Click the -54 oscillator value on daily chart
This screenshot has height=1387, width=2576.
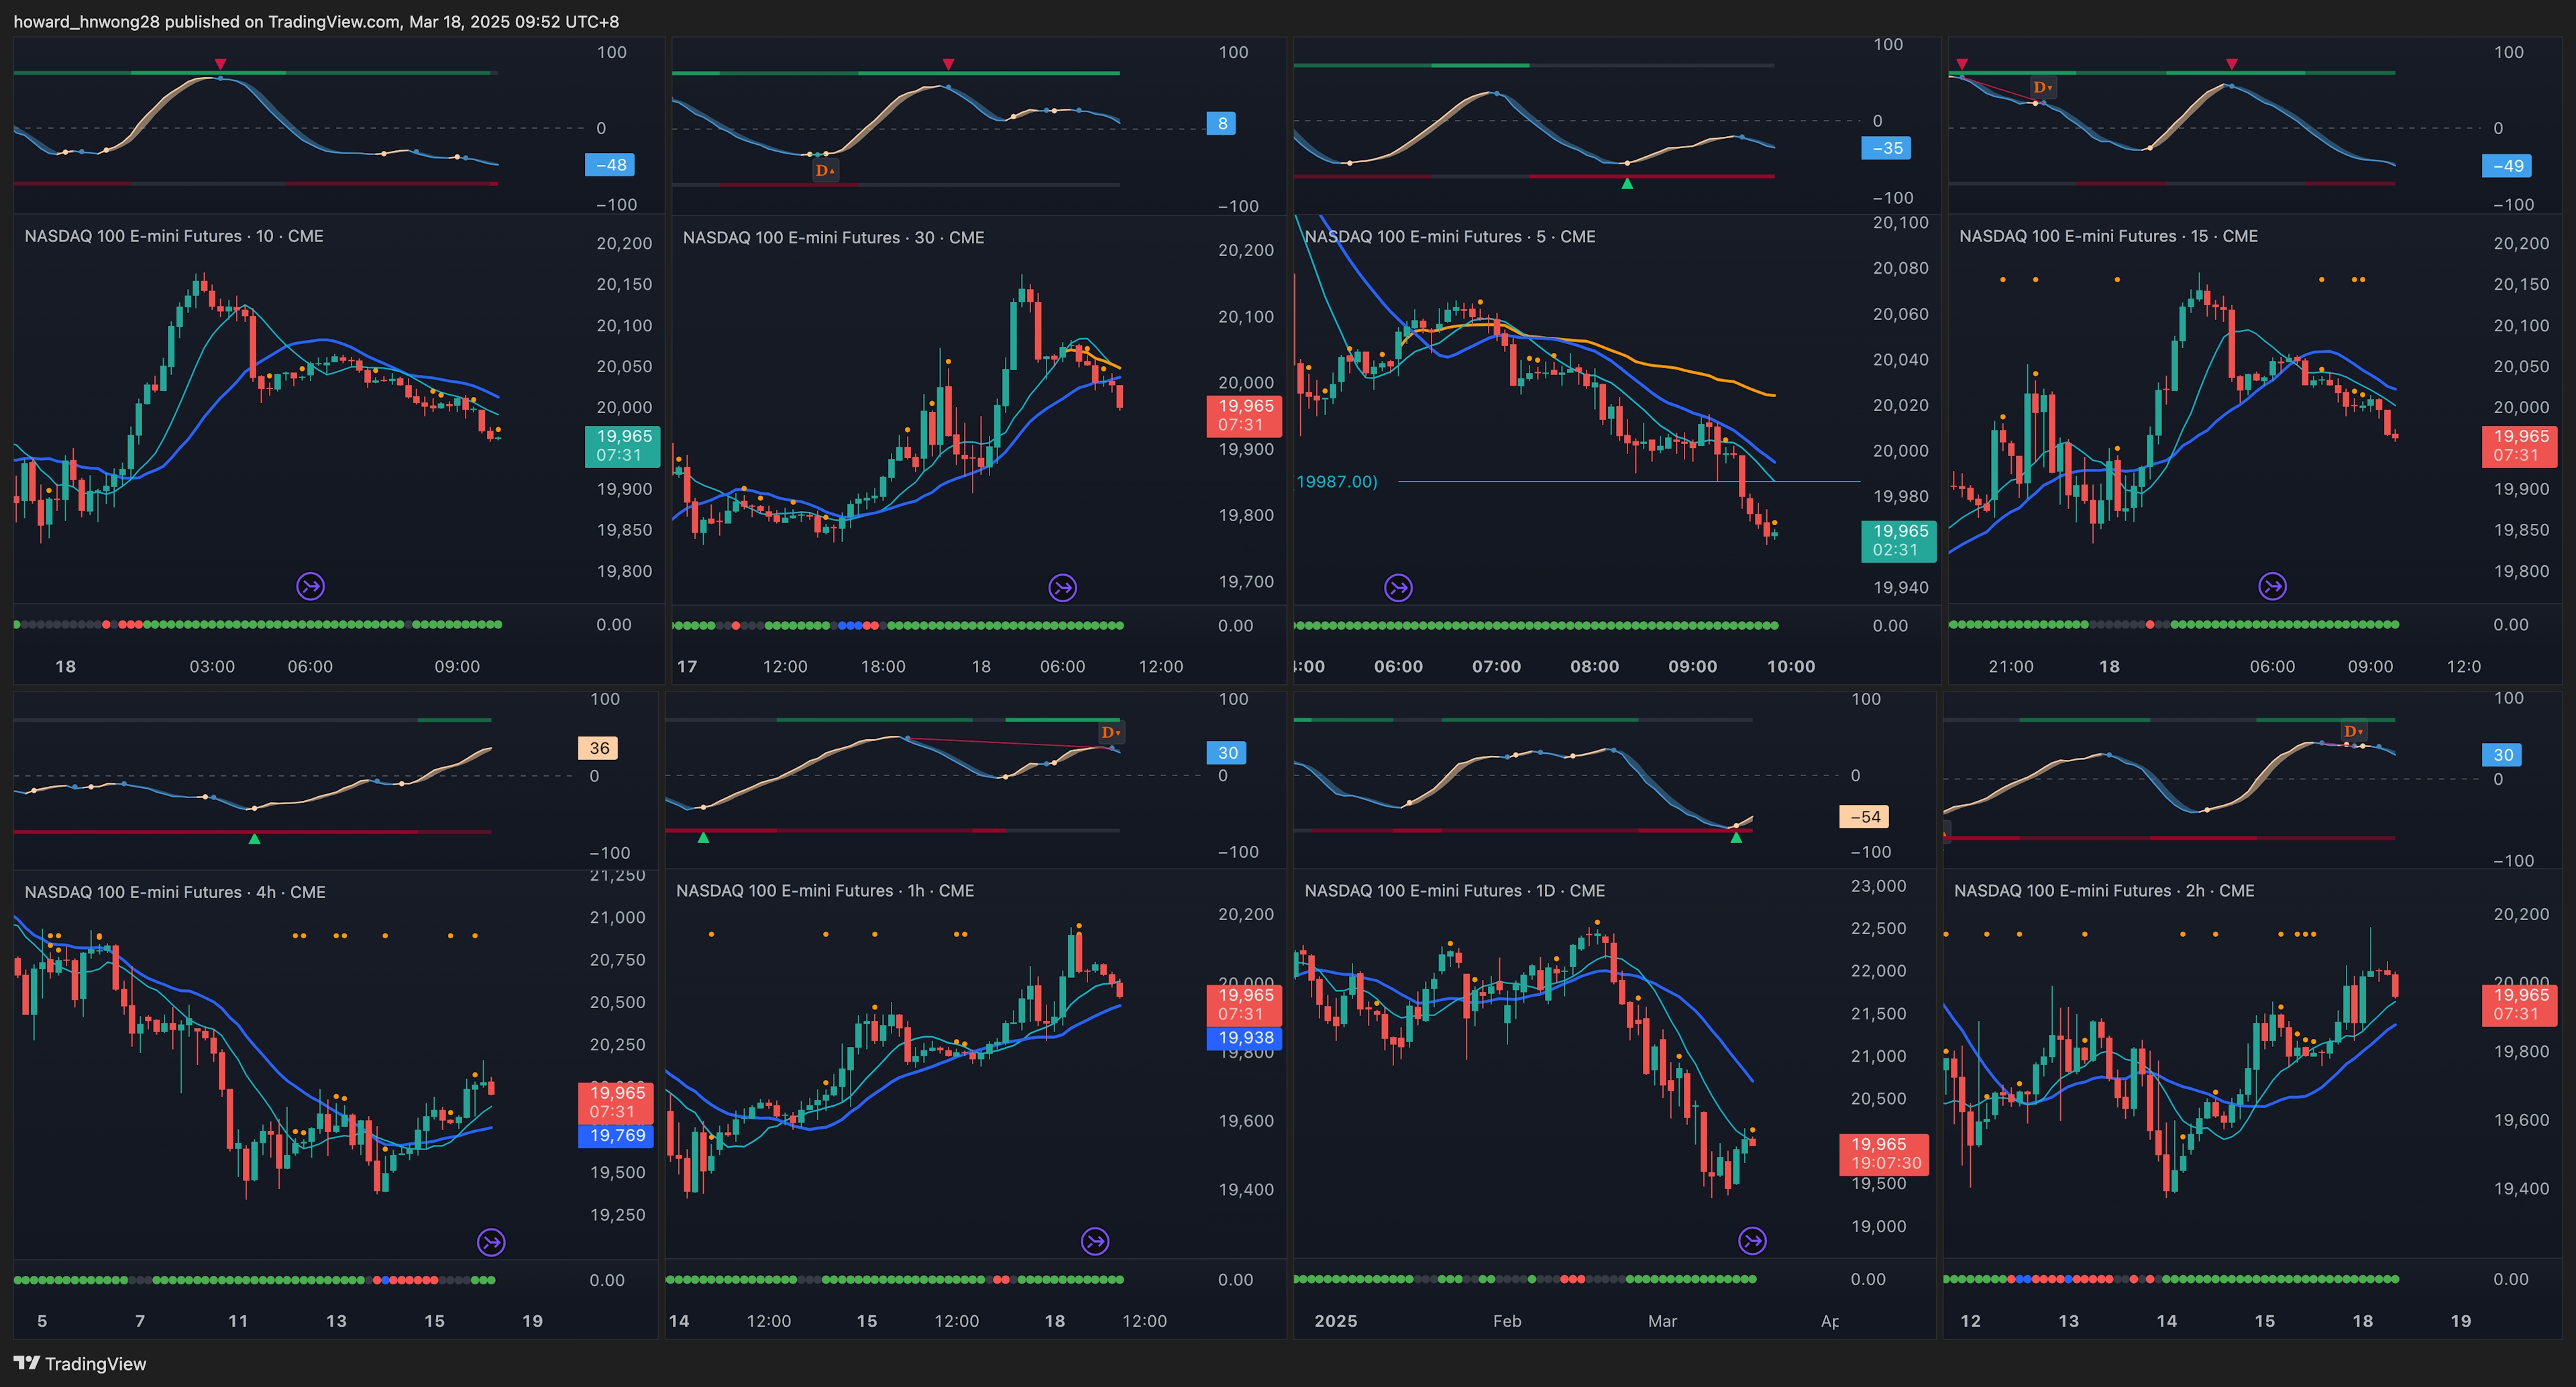click(1865, 817)
